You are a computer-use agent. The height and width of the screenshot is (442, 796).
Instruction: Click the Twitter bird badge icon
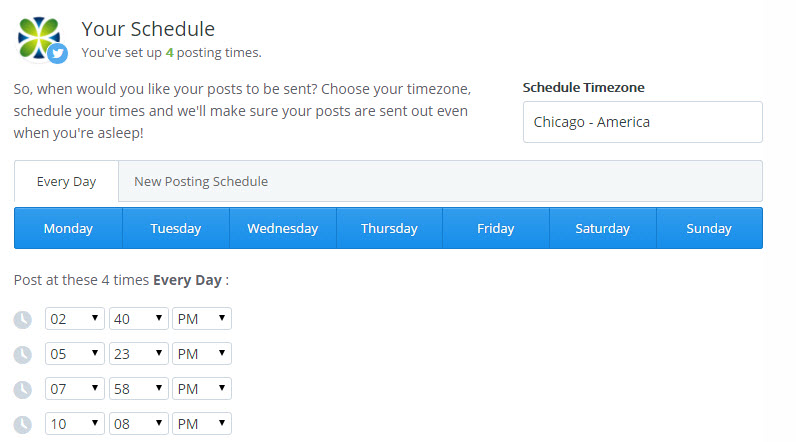(x=57, y=53)
